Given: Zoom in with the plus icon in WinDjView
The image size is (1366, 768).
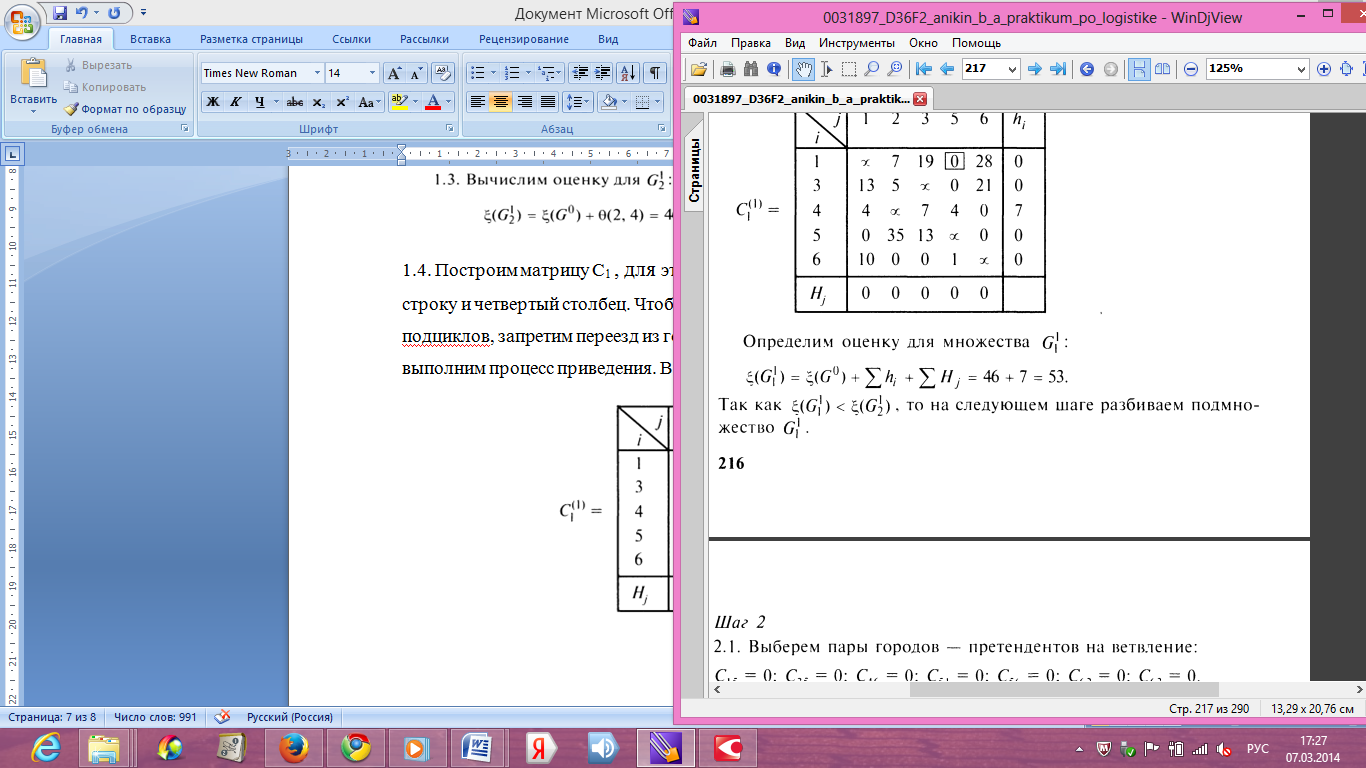Looking at the screenshot, I should click(x=1324, y=69).
